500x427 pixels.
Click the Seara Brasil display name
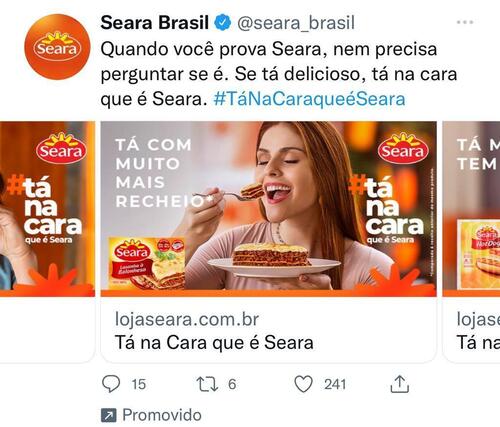tap(155, 23)
